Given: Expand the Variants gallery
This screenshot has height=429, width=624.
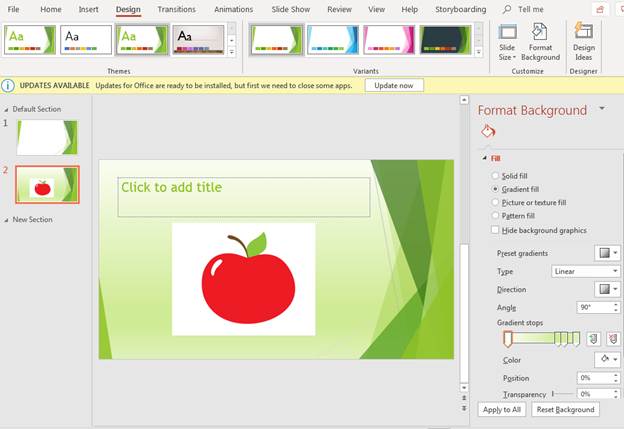Looking at the screenshot, I should point(479,52).
